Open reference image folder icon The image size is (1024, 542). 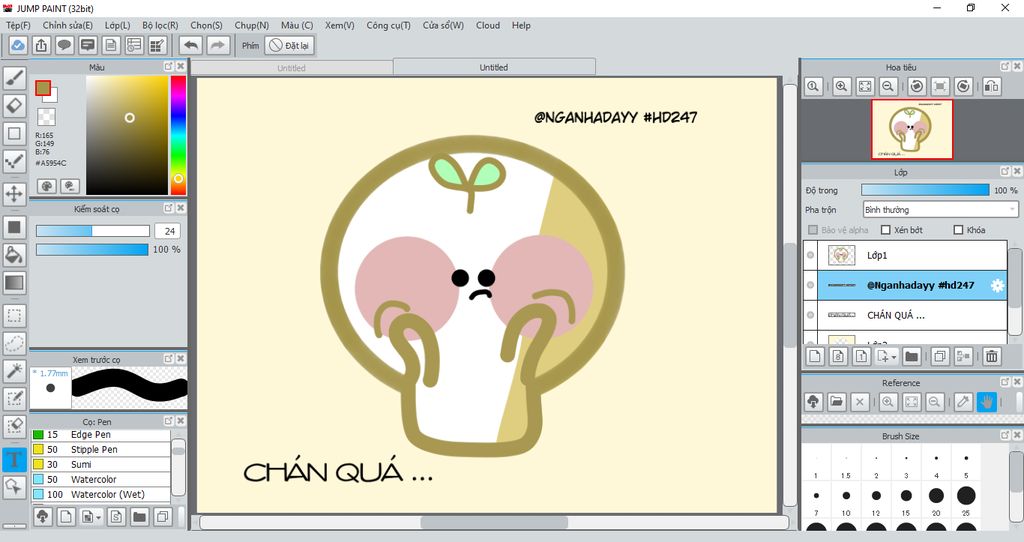[x=837, y=402]
